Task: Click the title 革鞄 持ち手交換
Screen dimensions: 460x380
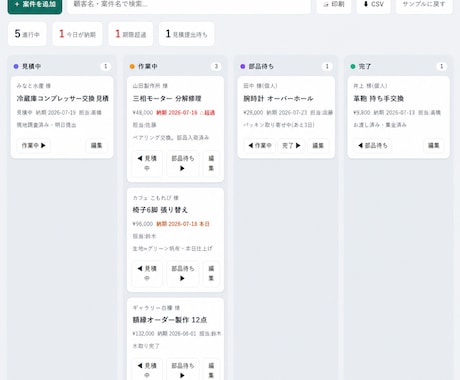Action: click(x=379, y=98)
